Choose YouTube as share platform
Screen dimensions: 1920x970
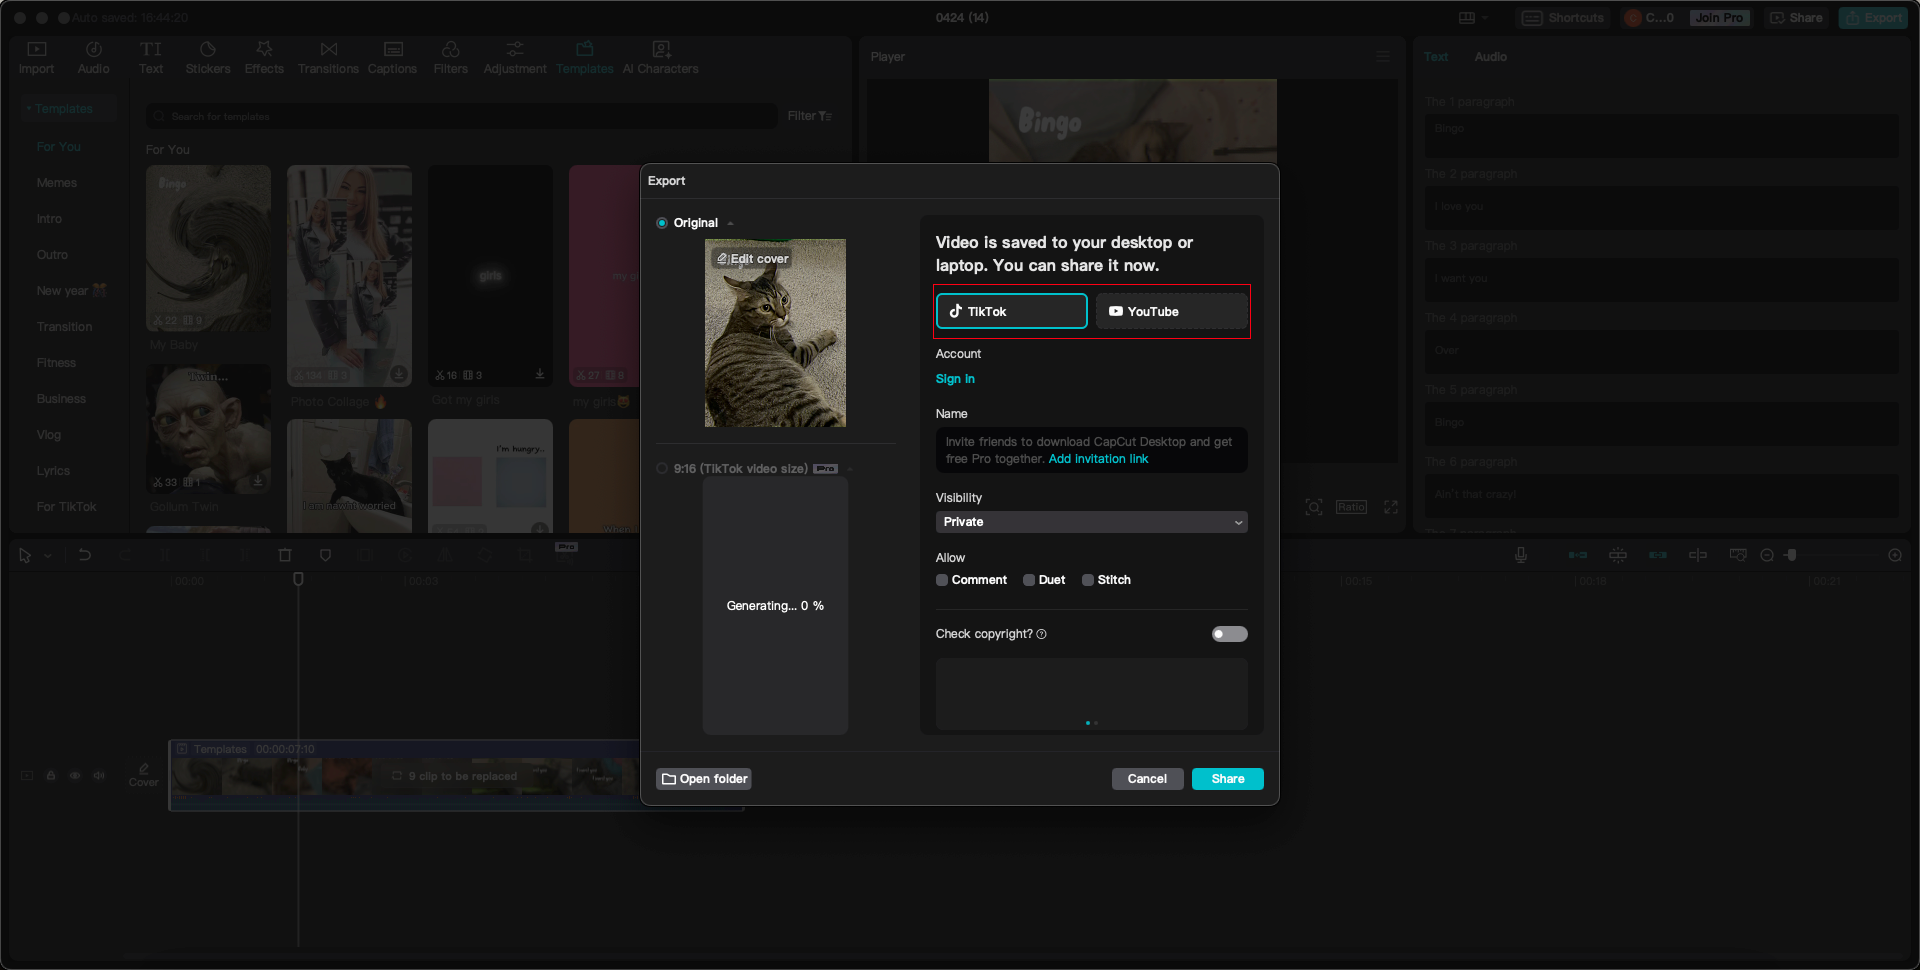click(x=1171, y=311)
